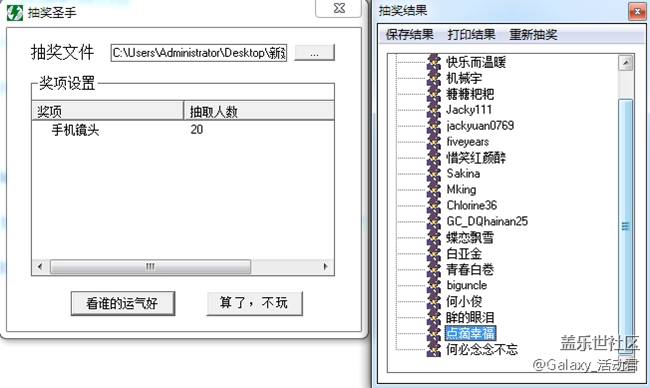Screen dimensions: 650x388
Task: Click user icon beside Mking
Action: 434,189
